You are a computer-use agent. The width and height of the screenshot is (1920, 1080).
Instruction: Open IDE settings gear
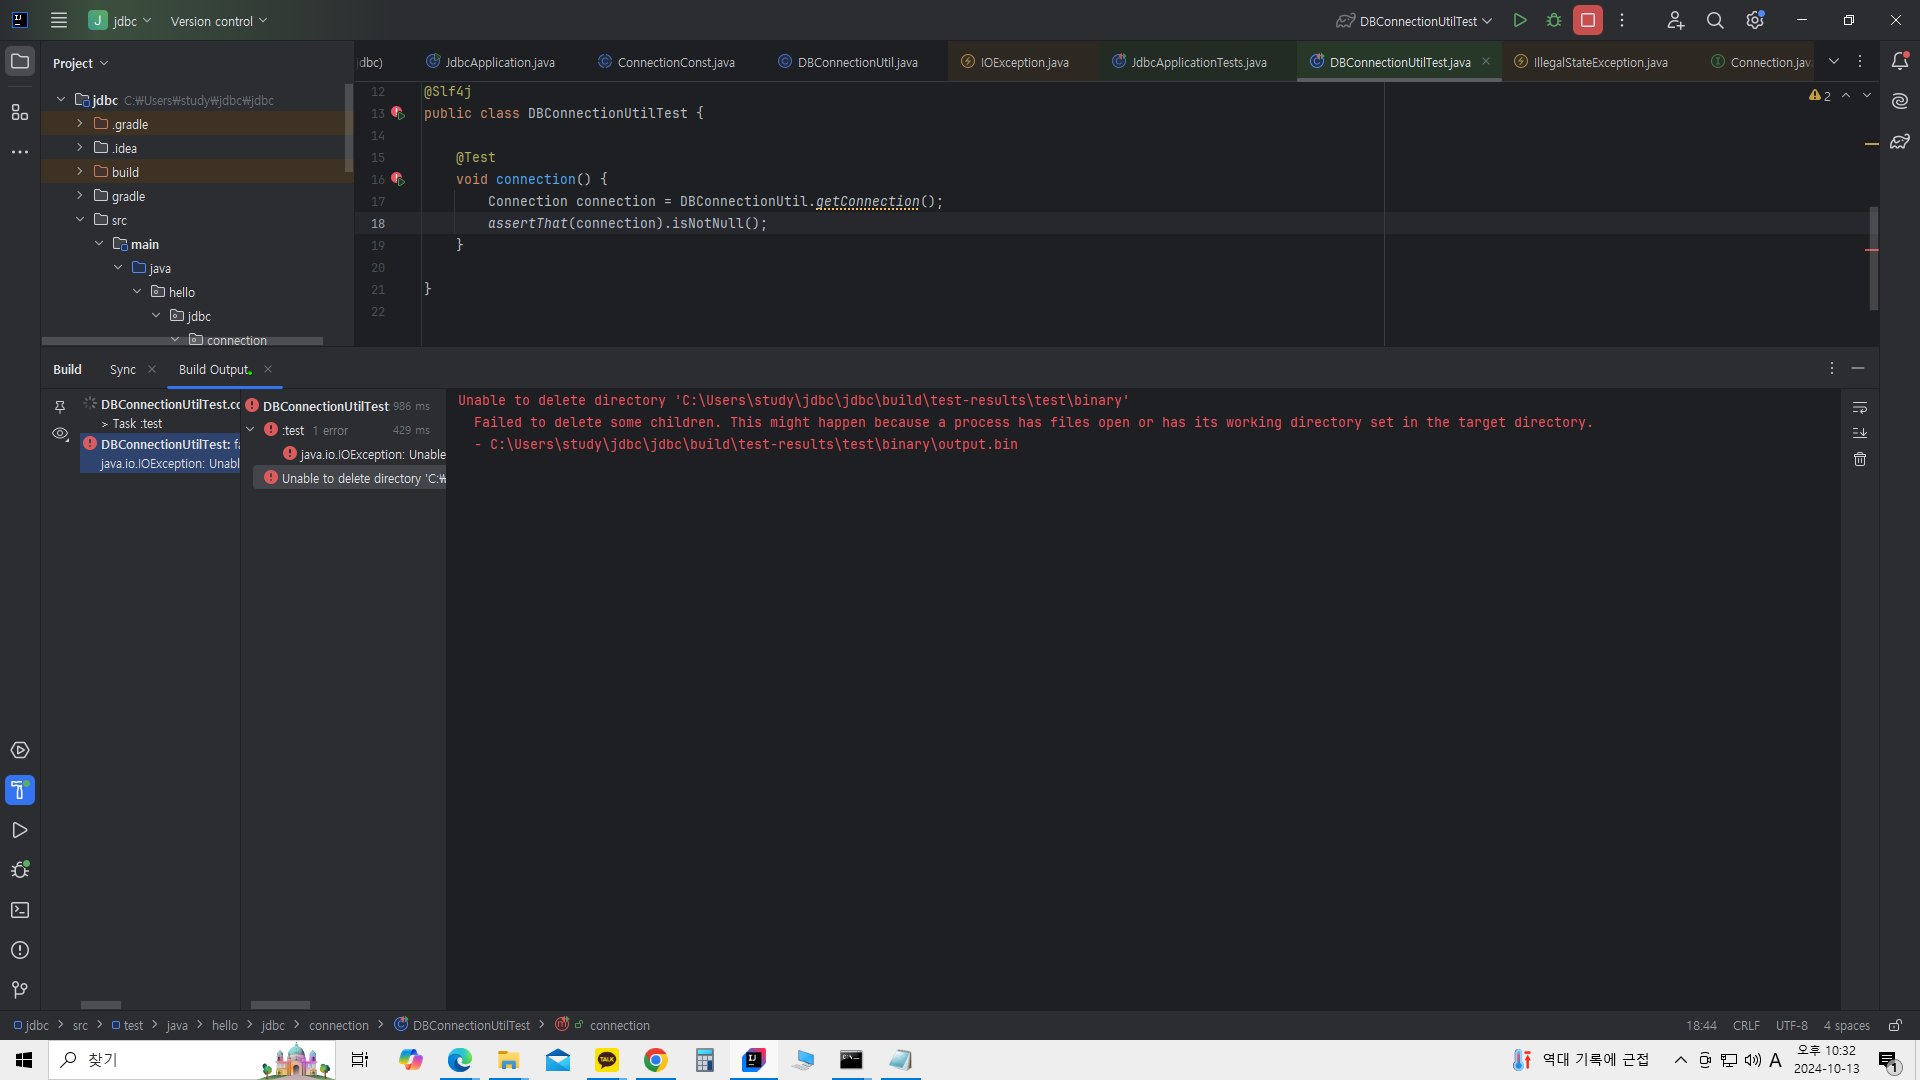pos(1755,20)
